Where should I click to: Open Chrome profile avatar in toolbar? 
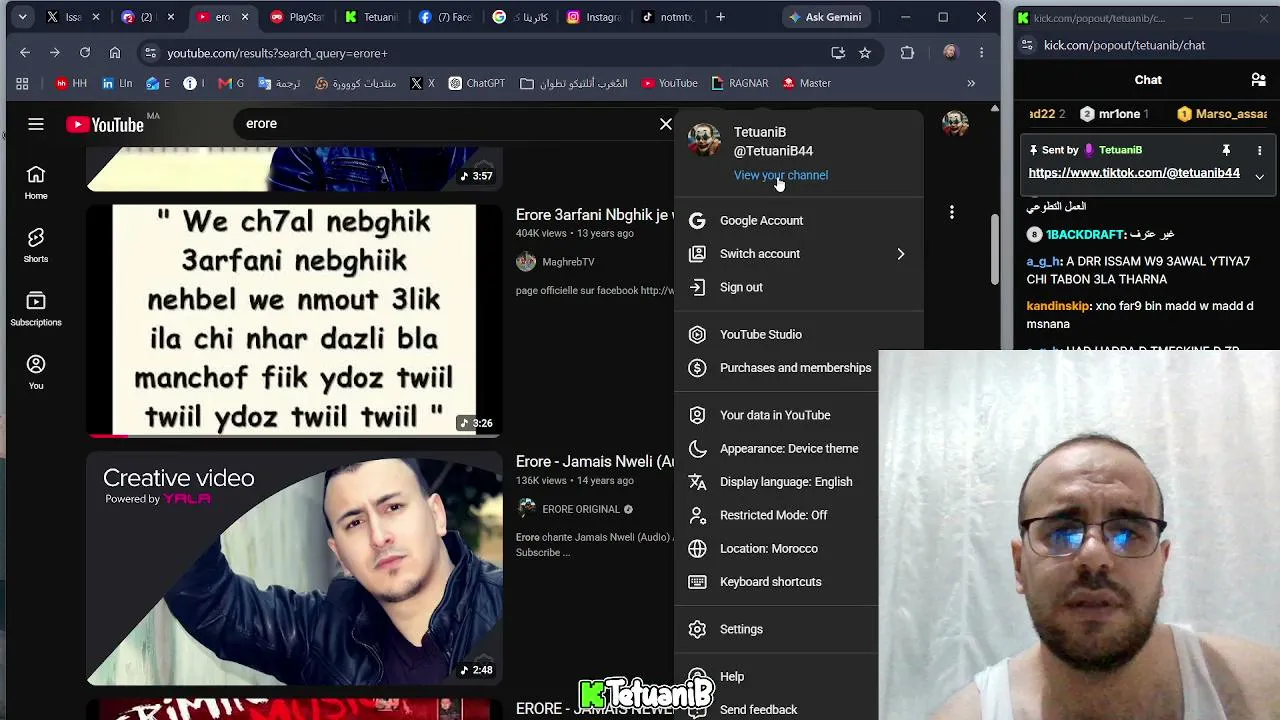[x=950, y=53]
